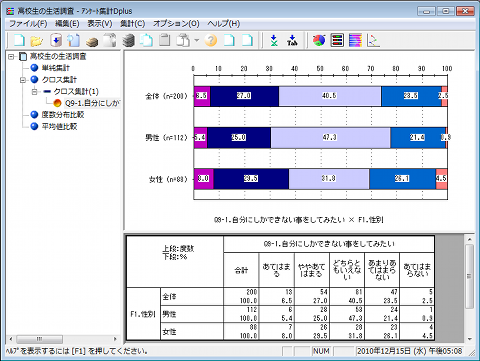This screenshot has width=480, height=361.
Task: Select 単純集計 in the tree
Action: 56,68
